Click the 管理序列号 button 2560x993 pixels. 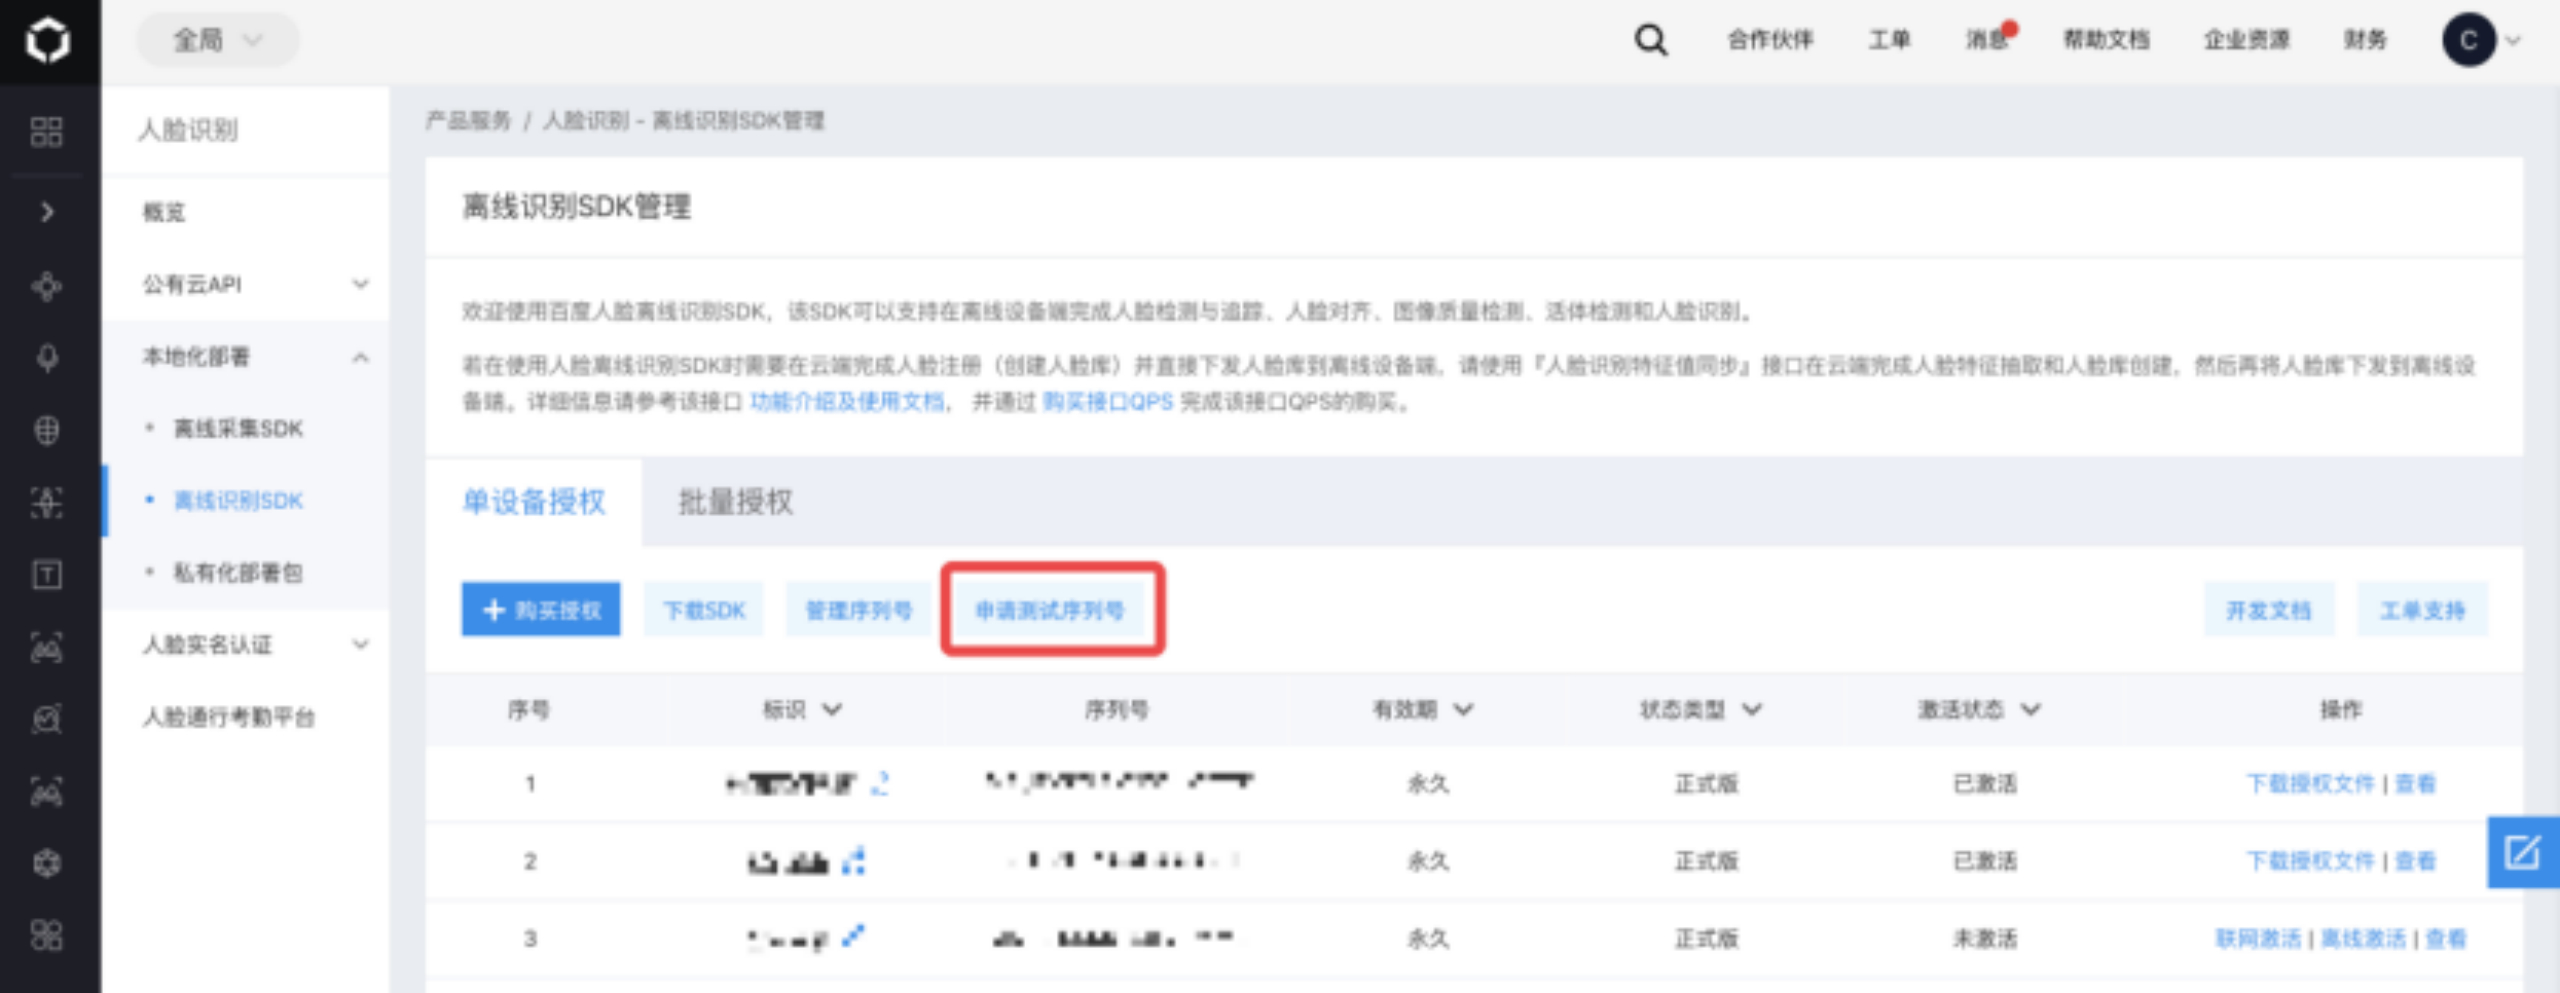click(858, 609)
